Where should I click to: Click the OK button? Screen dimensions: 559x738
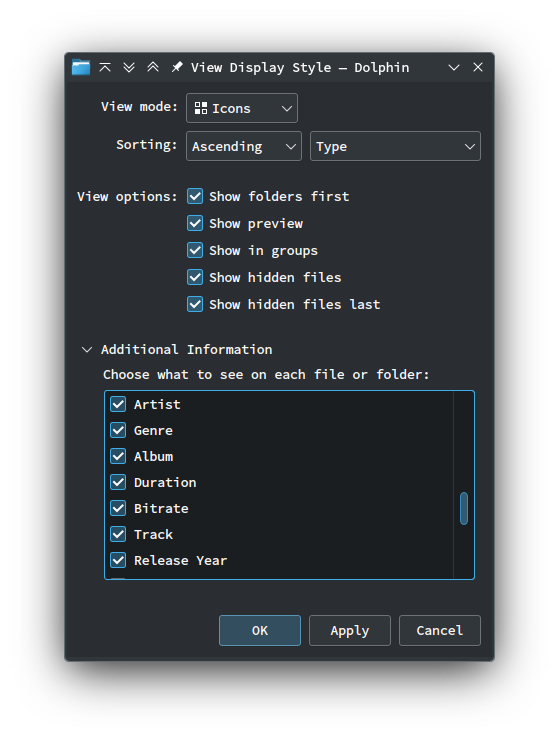(x=260, y=631)
